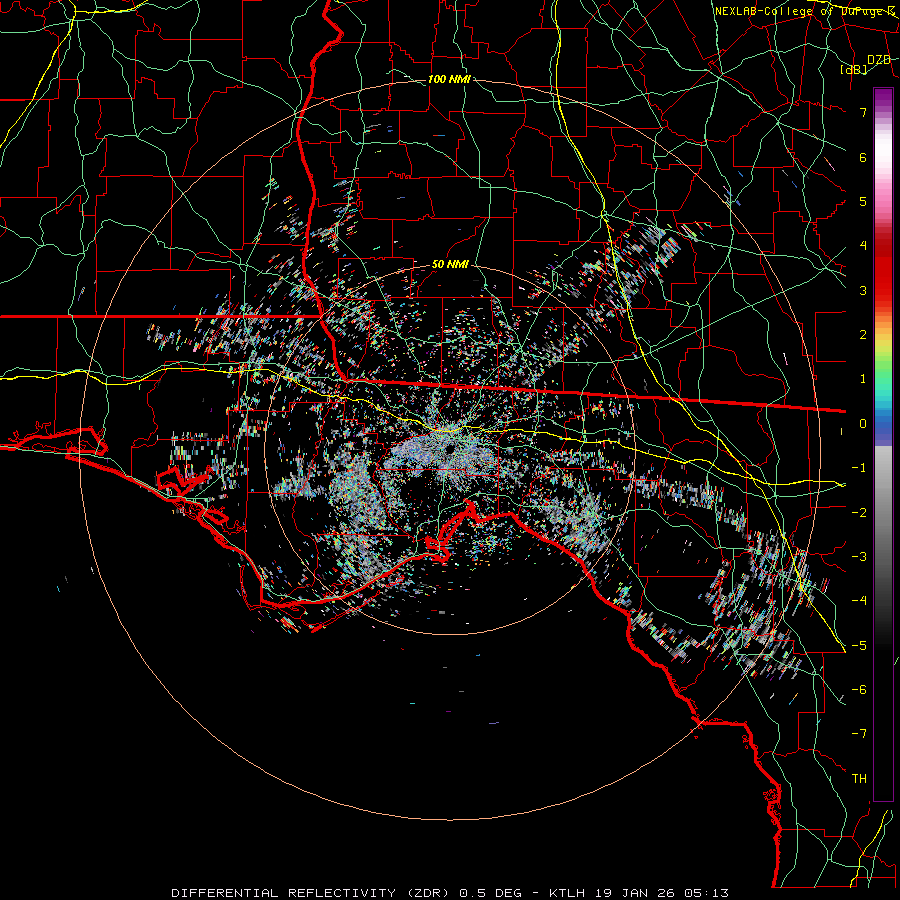Click the '-7' value on the color scale
The width and height of the screenshot is (900, 900).
click(859, 734)
